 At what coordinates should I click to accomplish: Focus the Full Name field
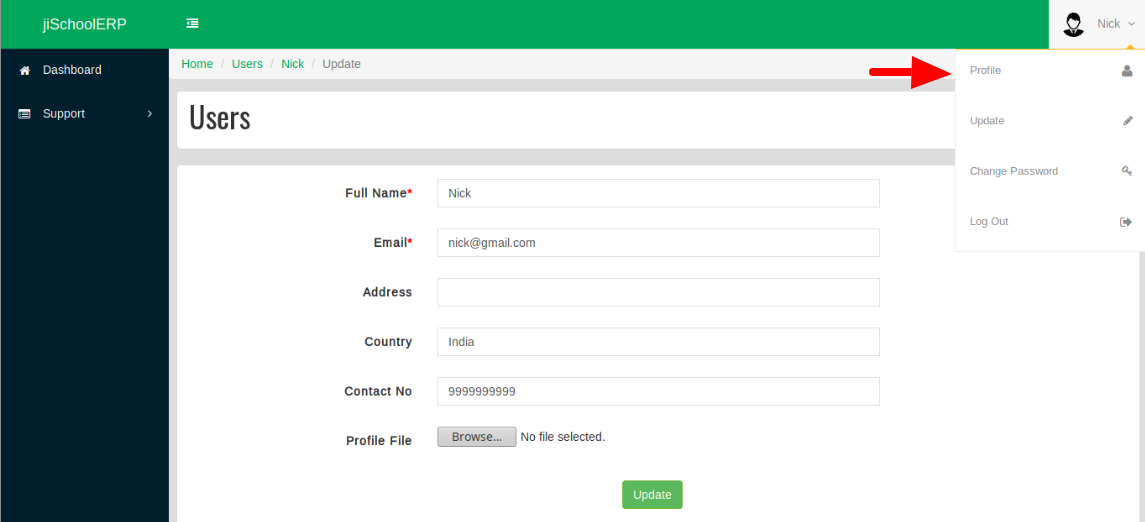658,193
